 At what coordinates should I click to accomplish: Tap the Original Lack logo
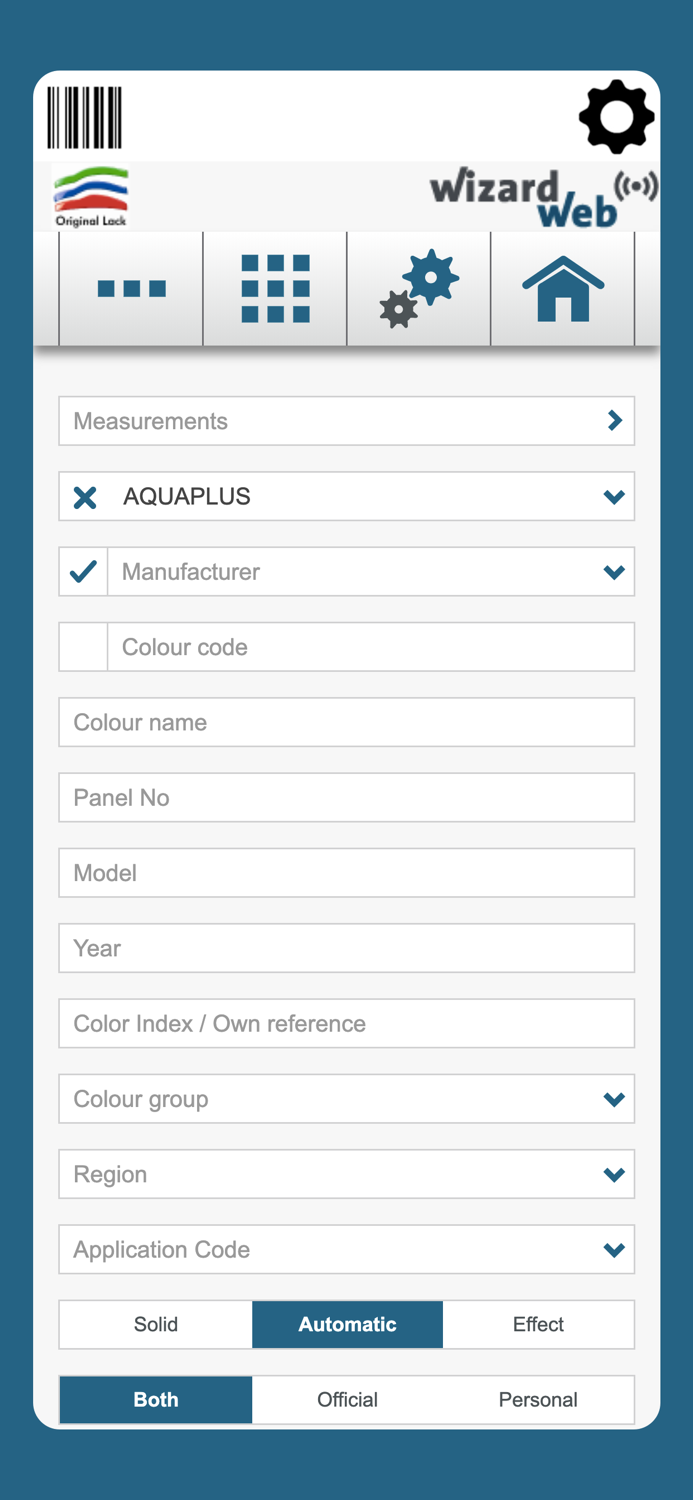(x=90, y=195)
